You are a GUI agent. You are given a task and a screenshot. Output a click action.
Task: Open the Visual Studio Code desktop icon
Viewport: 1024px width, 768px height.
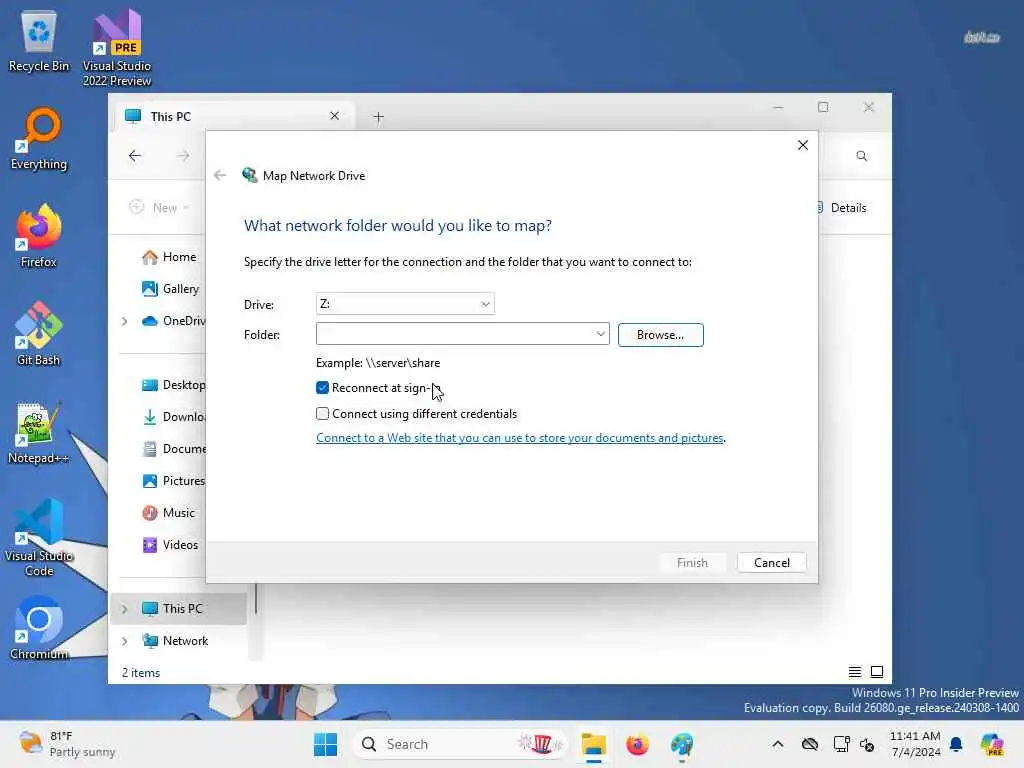[39, 538]
